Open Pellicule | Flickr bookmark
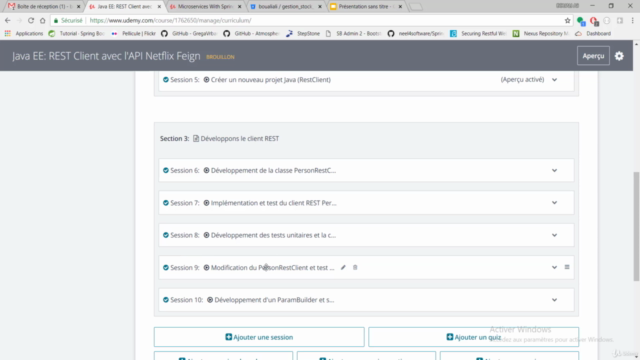640x360 pixels. [134, 33]
